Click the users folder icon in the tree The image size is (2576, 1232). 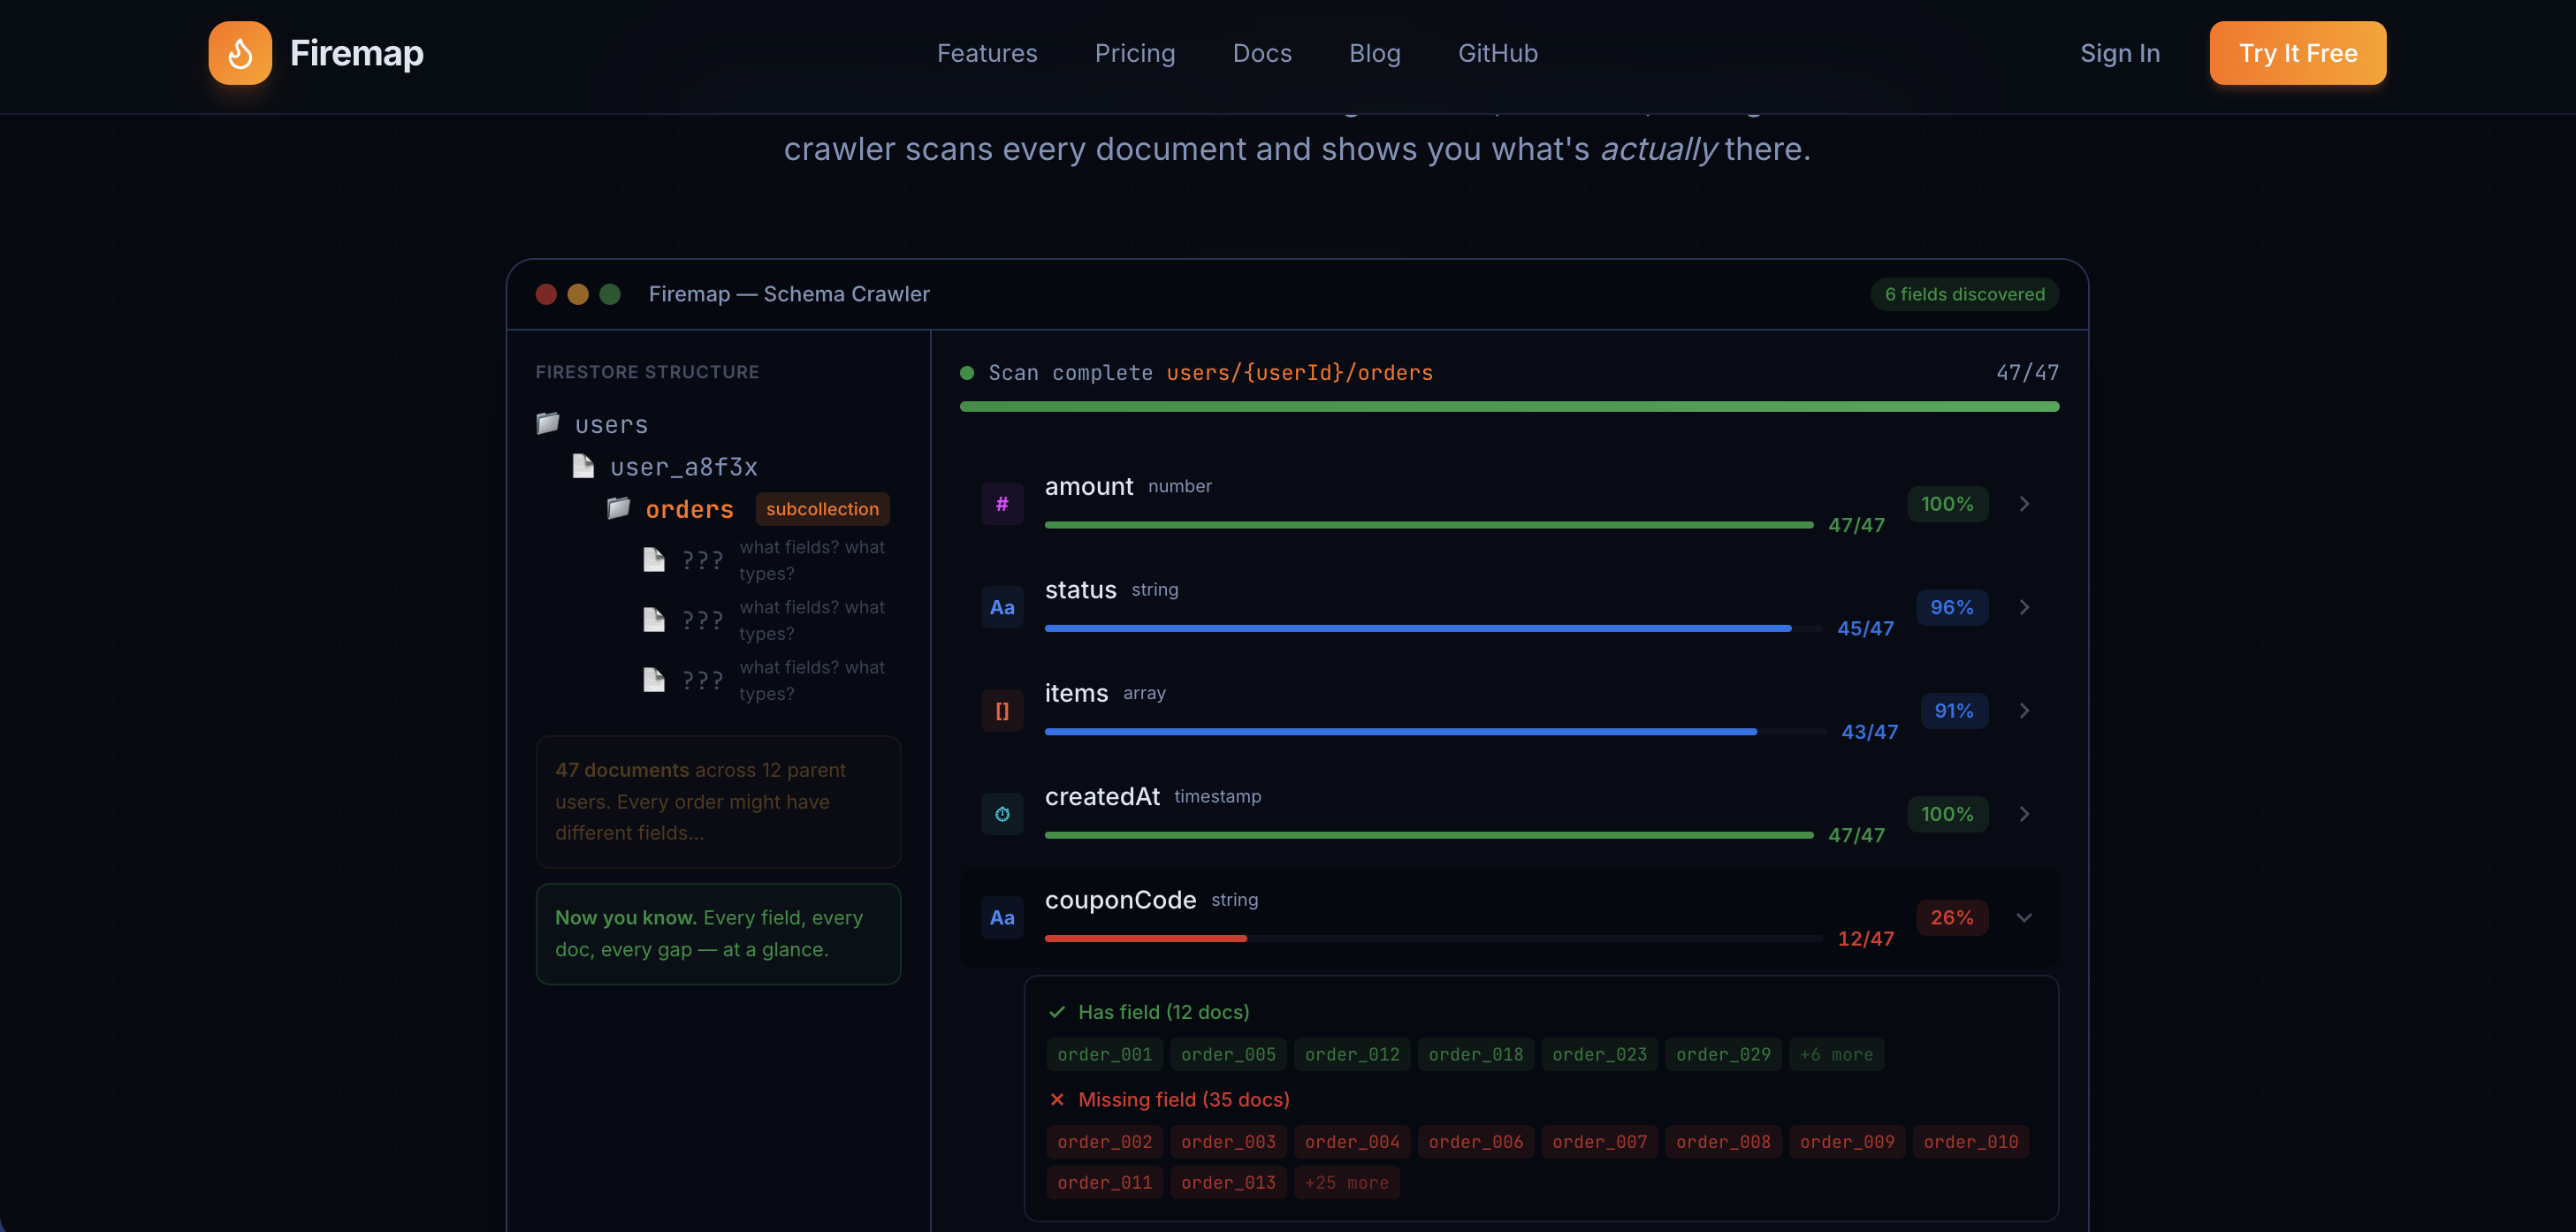548,424
